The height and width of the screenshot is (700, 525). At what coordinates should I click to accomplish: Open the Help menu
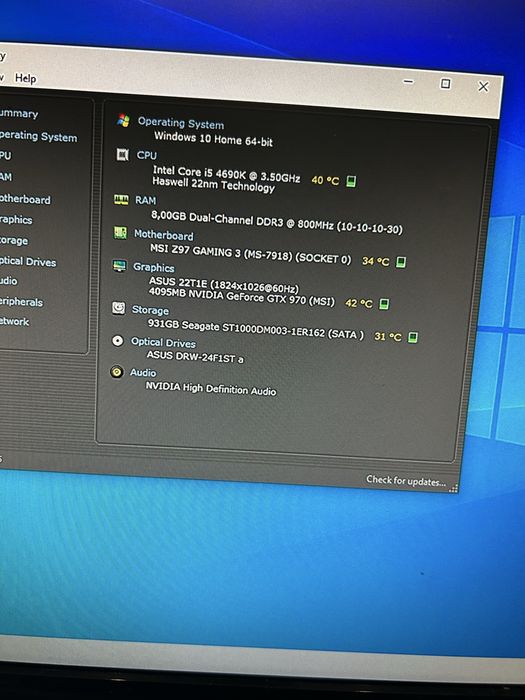[x=25, y=78]
